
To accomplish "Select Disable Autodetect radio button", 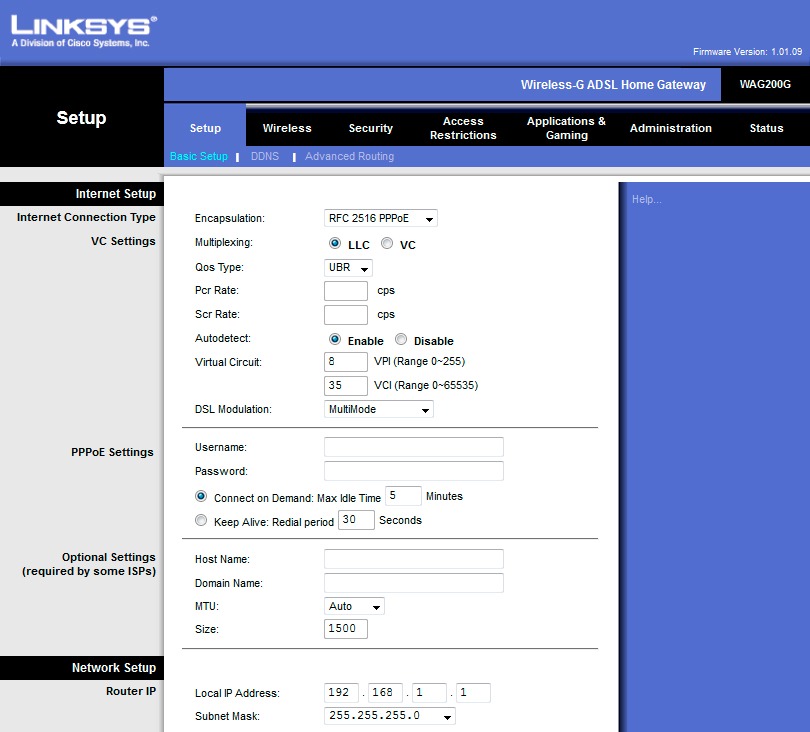I will click(401, 339).
